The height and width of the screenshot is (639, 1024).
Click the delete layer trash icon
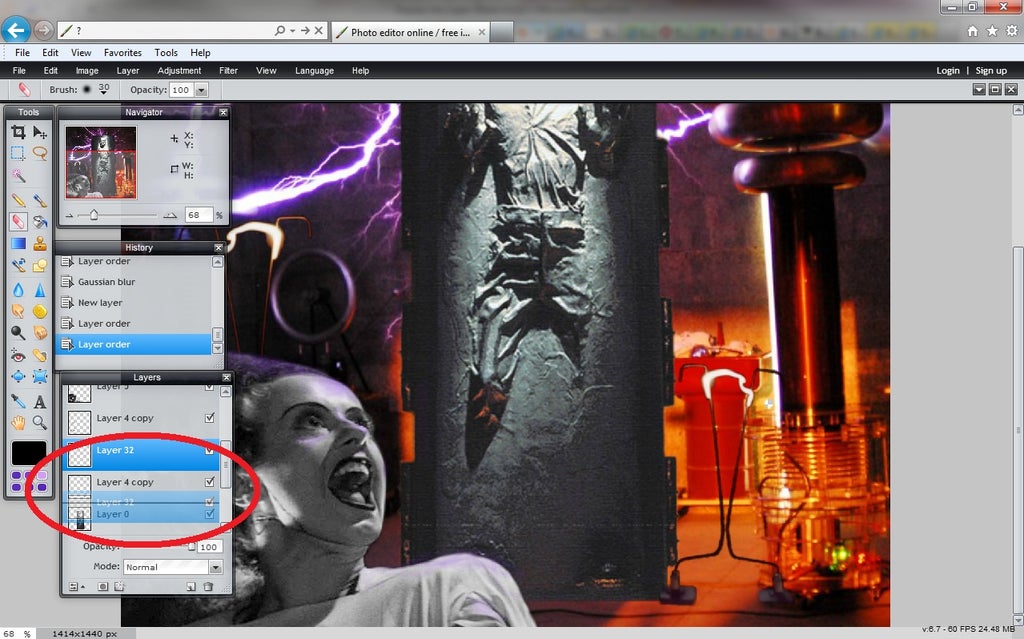(x=208, y=587)
